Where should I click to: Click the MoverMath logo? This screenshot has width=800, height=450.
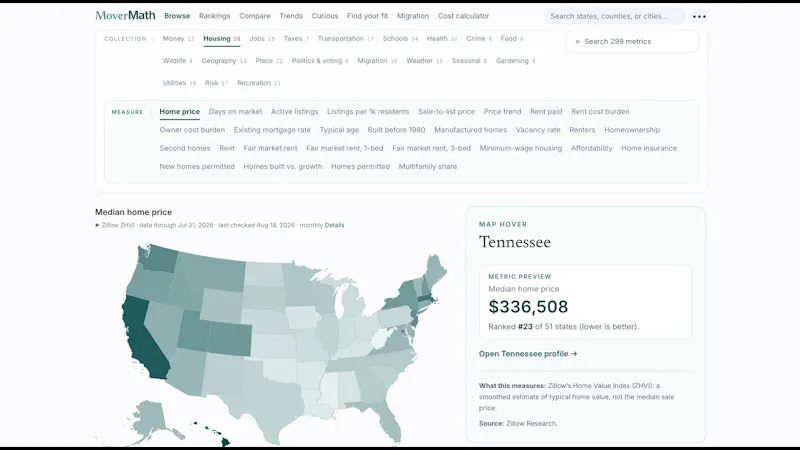[125, 15]
